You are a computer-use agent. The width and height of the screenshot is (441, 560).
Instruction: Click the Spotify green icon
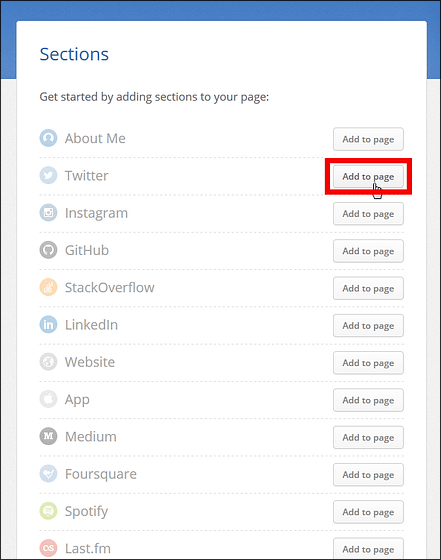pos(48,511)
